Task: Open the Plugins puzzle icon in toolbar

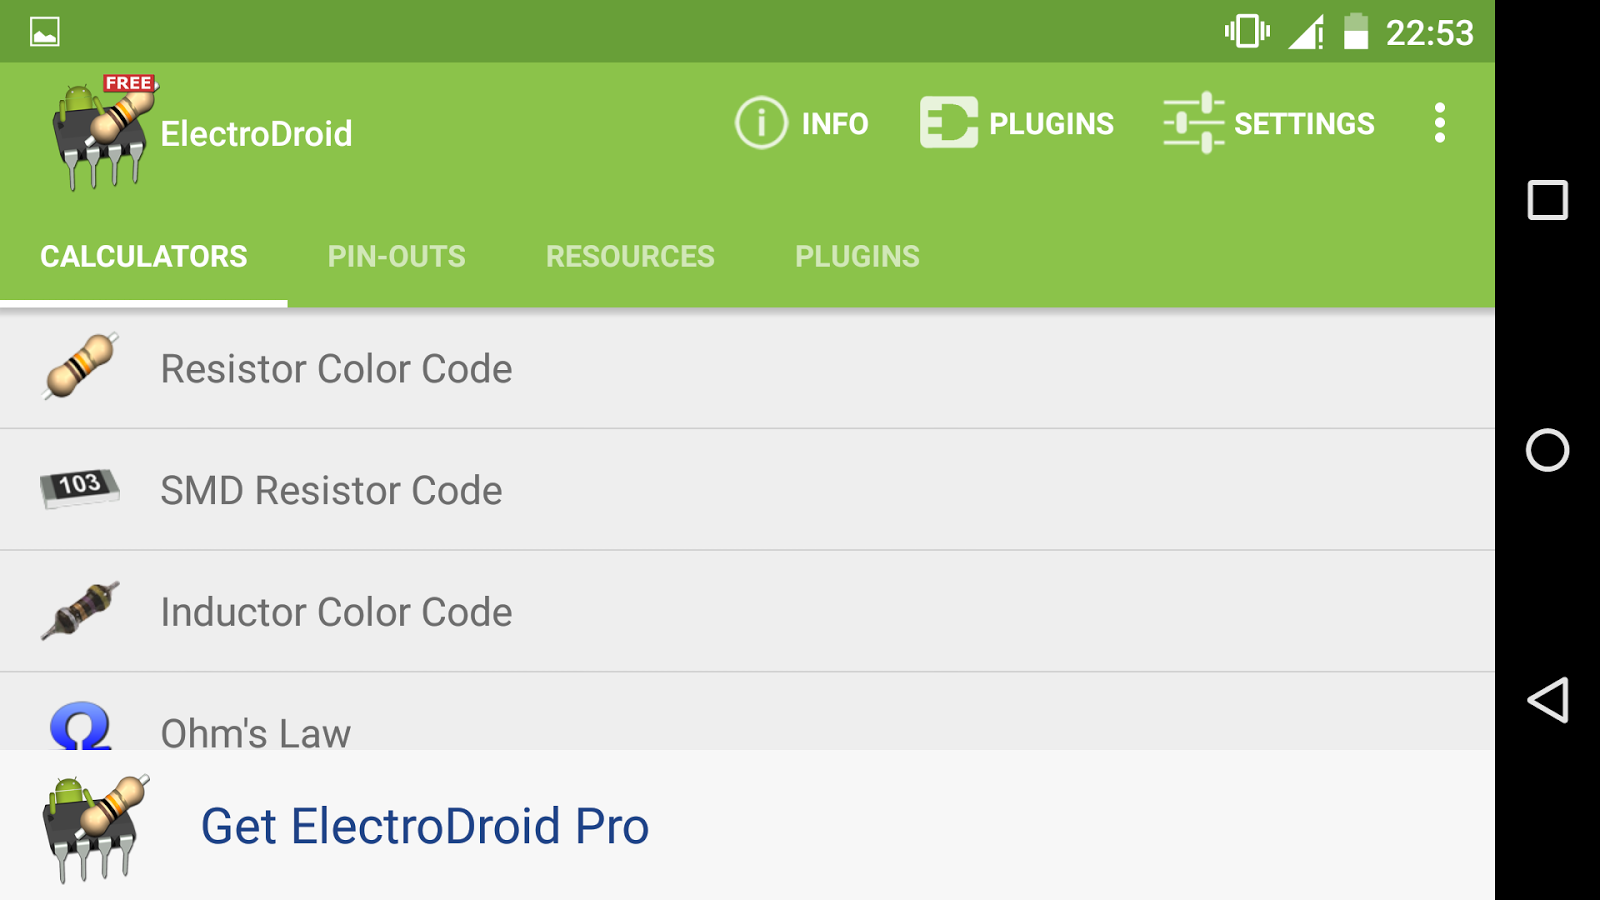Action: pyautogui.click(x=948, y=123)
